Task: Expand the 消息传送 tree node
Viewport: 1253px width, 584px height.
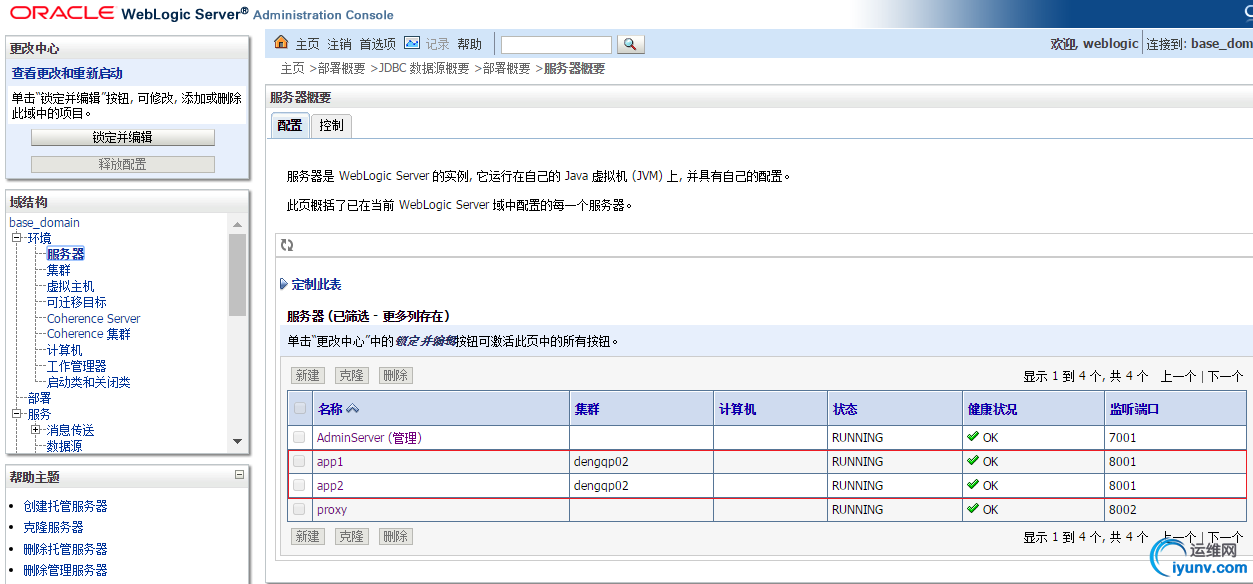Action: [x=35, y=430]
